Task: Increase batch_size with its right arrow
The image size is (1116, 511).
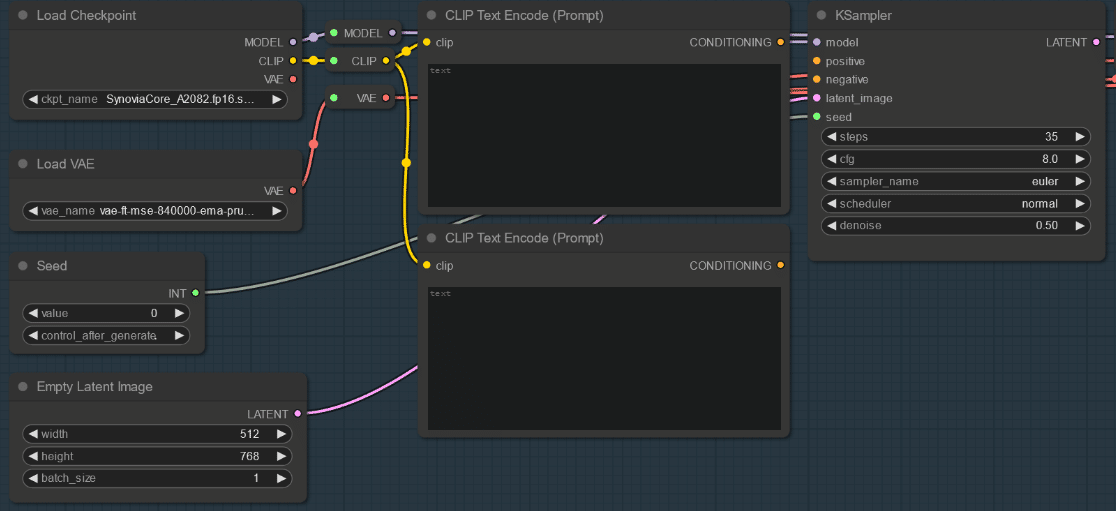Action: tap(281, 478)
